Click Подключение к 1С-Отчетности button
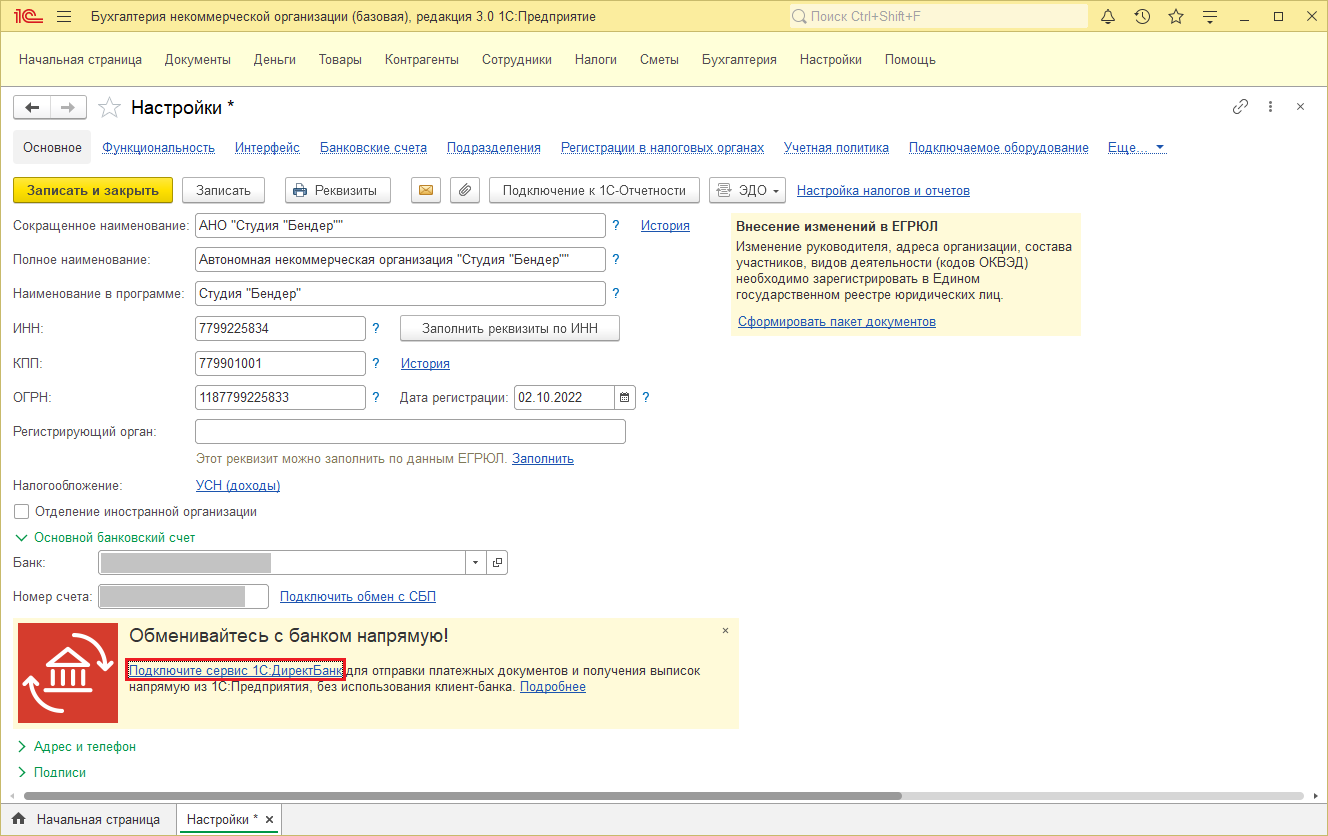 click(x=594, y=190)
